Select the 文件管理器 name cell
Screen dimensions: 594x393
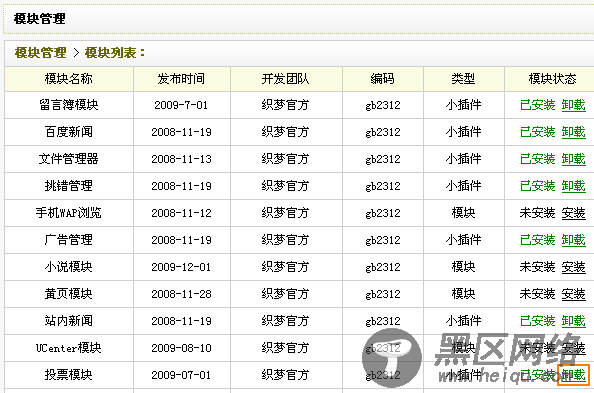(x=69, y=159)
